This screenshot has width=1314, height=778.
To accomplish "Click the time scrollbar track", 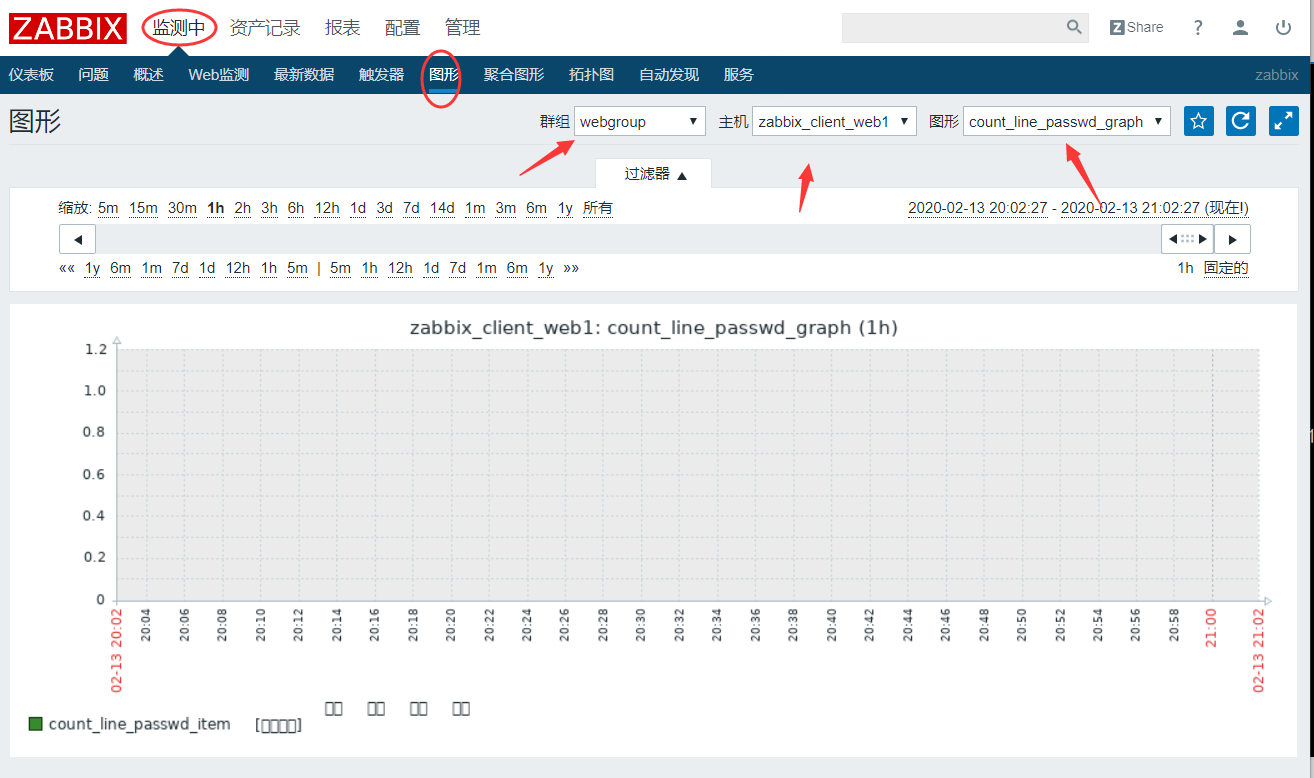I will [628, 239].
